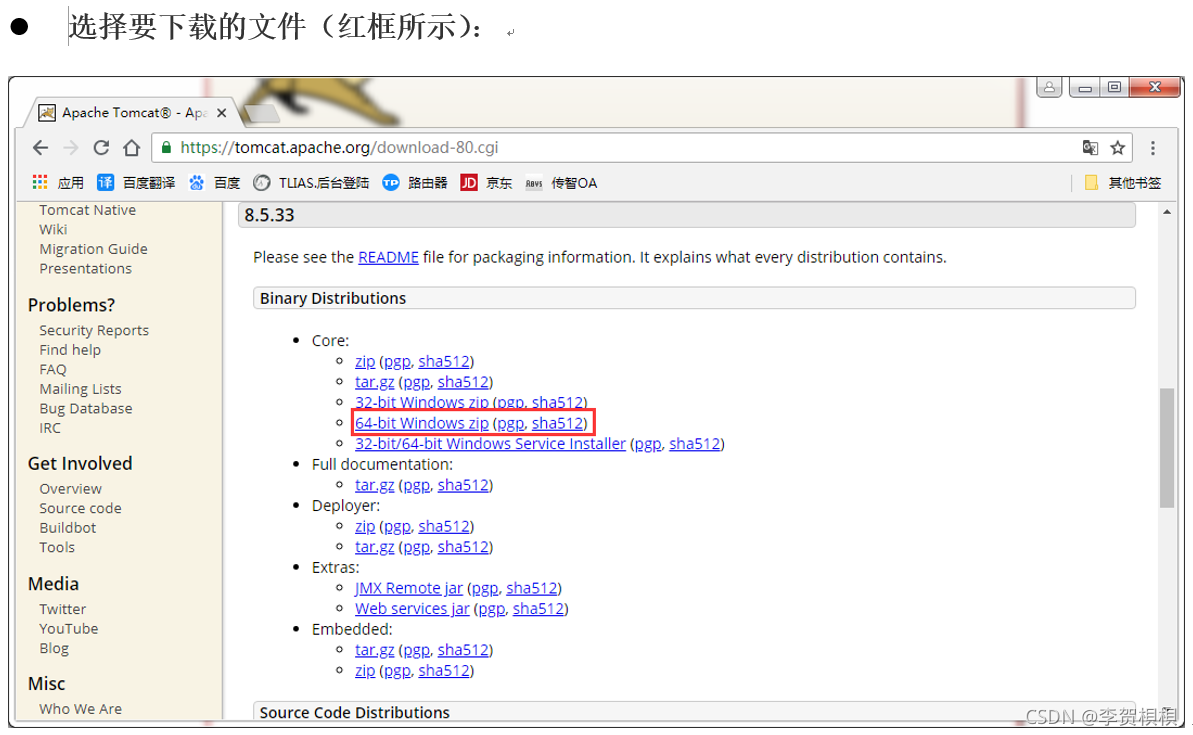Open the 应用 apps grid bookmark
This screenshot has width=1193, height=735.
[59, 183]
